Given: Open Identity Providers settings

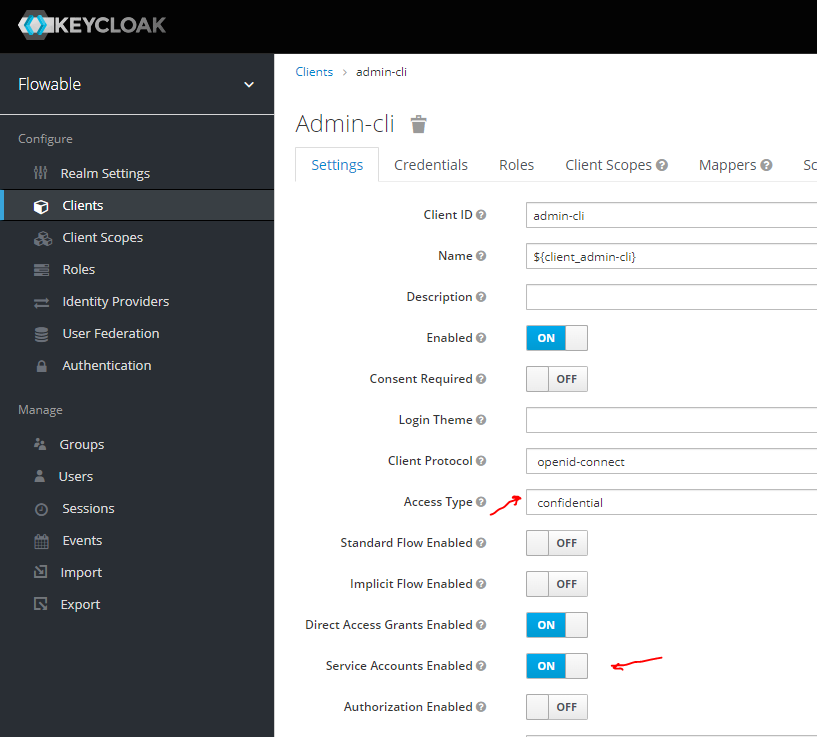Looking at the screenshot, I should [x=115, y=301].
